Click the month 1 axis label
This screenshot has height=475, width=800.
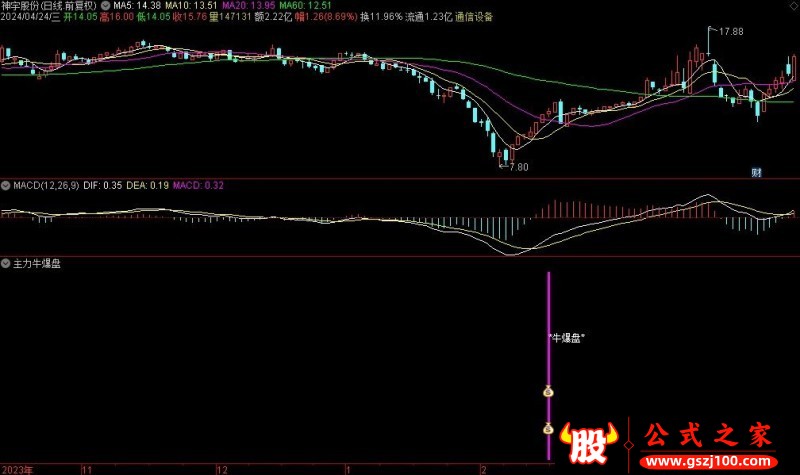(348, 469)
